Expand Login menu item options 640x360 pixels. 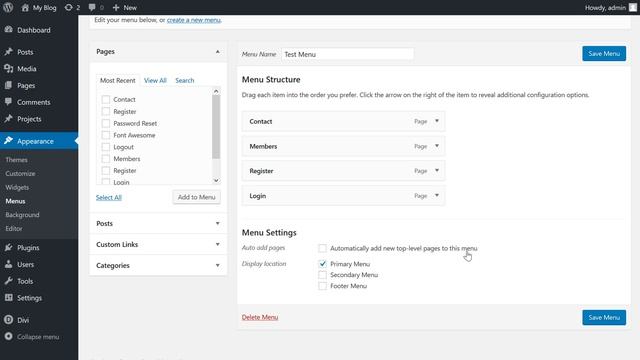coord(437,195)
